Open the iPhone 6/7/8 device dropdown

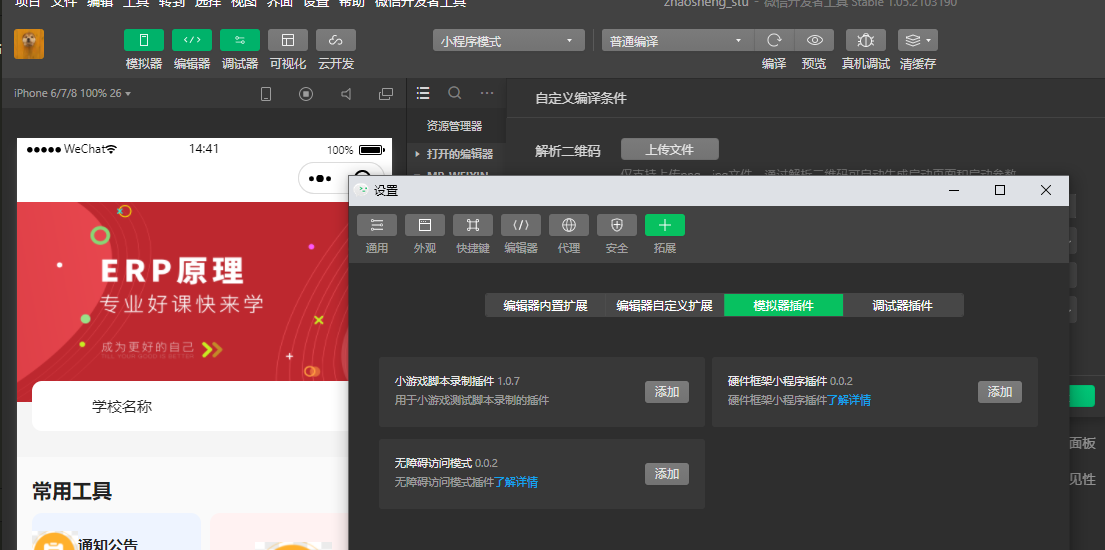pos(73,93)
